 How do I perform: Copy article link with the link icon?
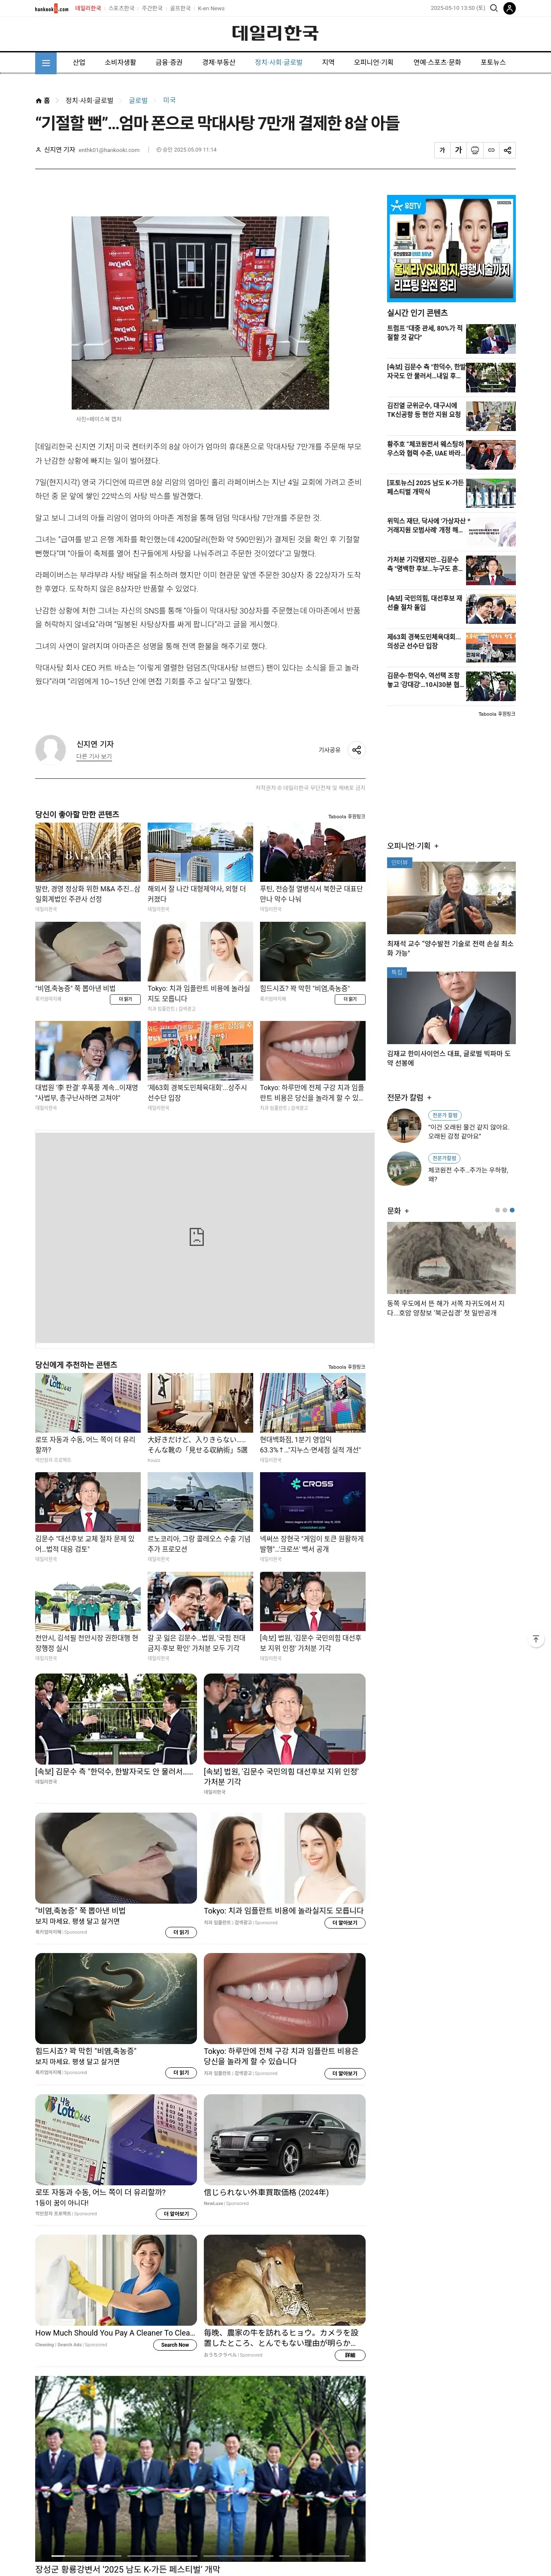coord(491,150)
